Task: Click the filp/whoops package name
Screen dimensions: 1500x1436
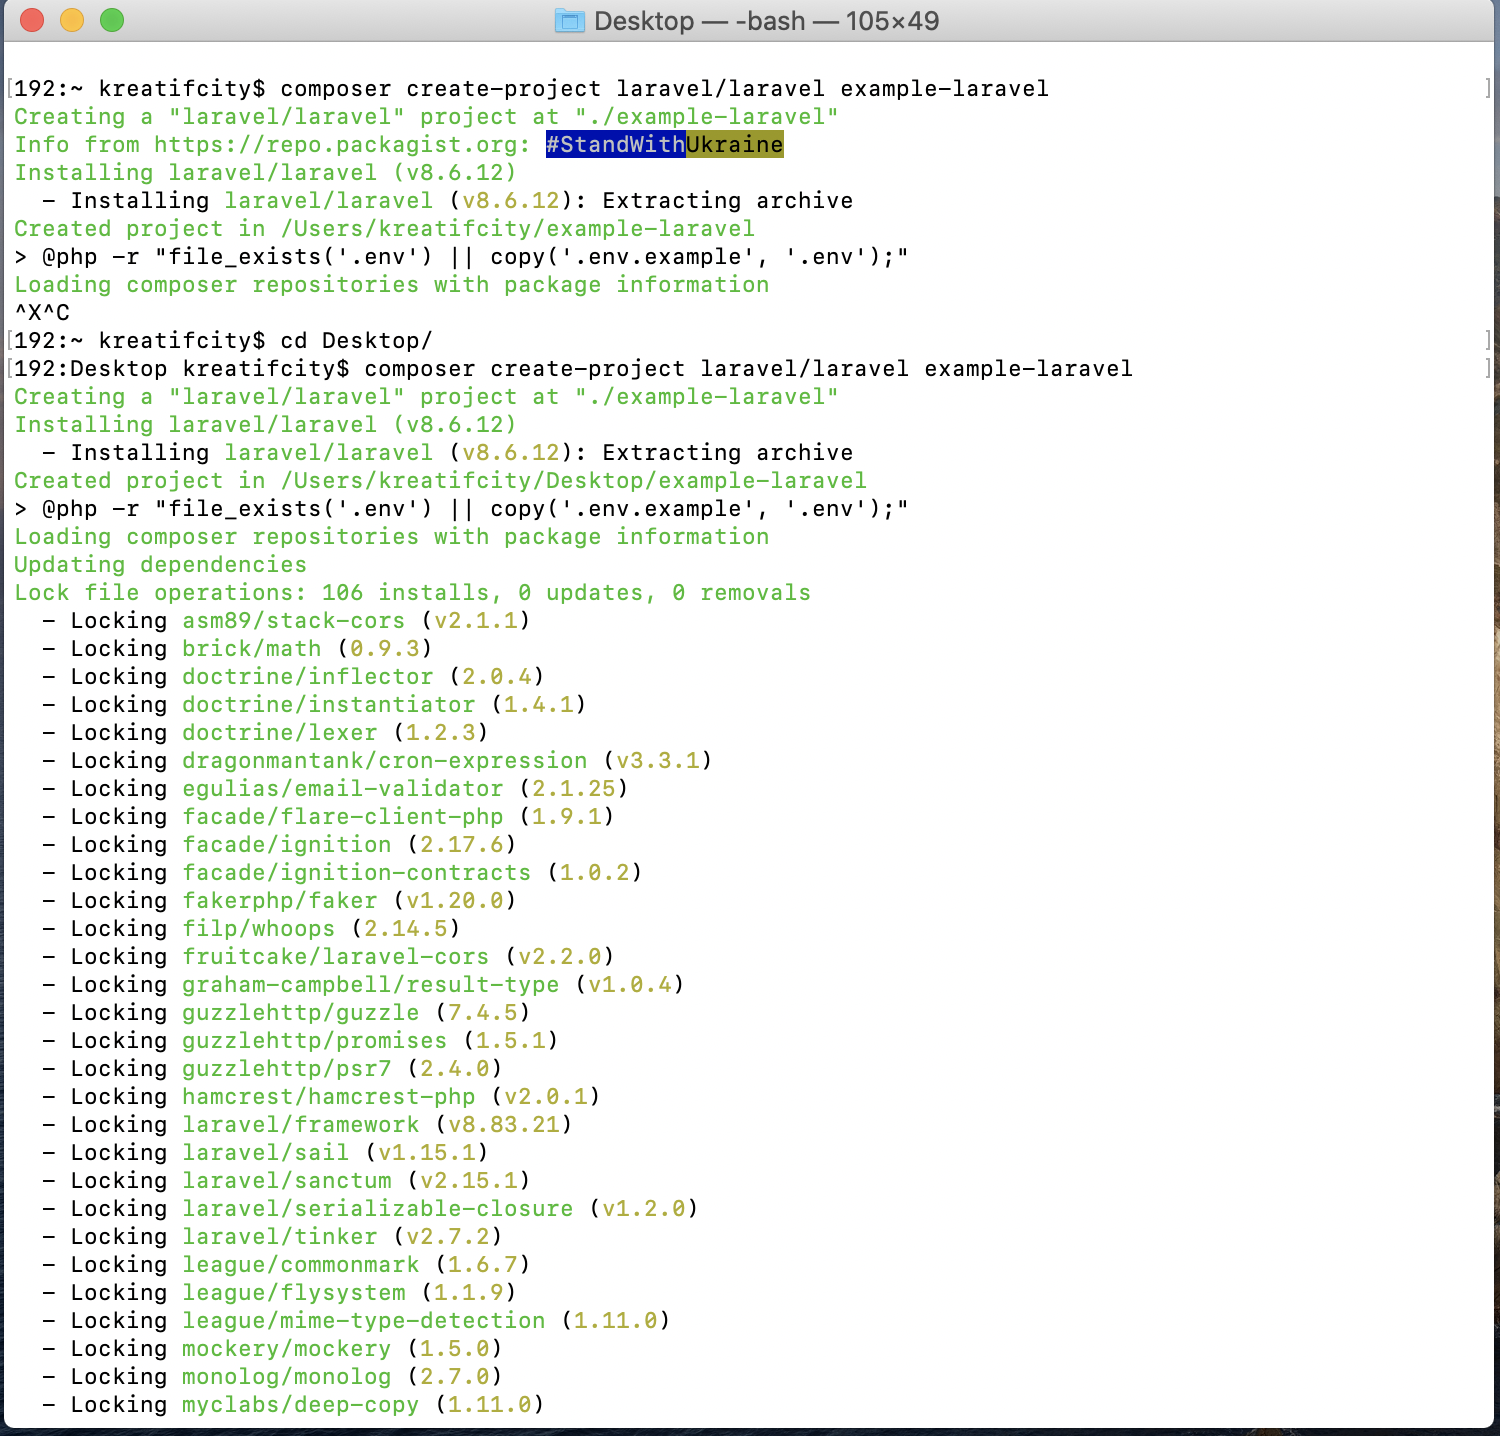Action: pos(258,929)
